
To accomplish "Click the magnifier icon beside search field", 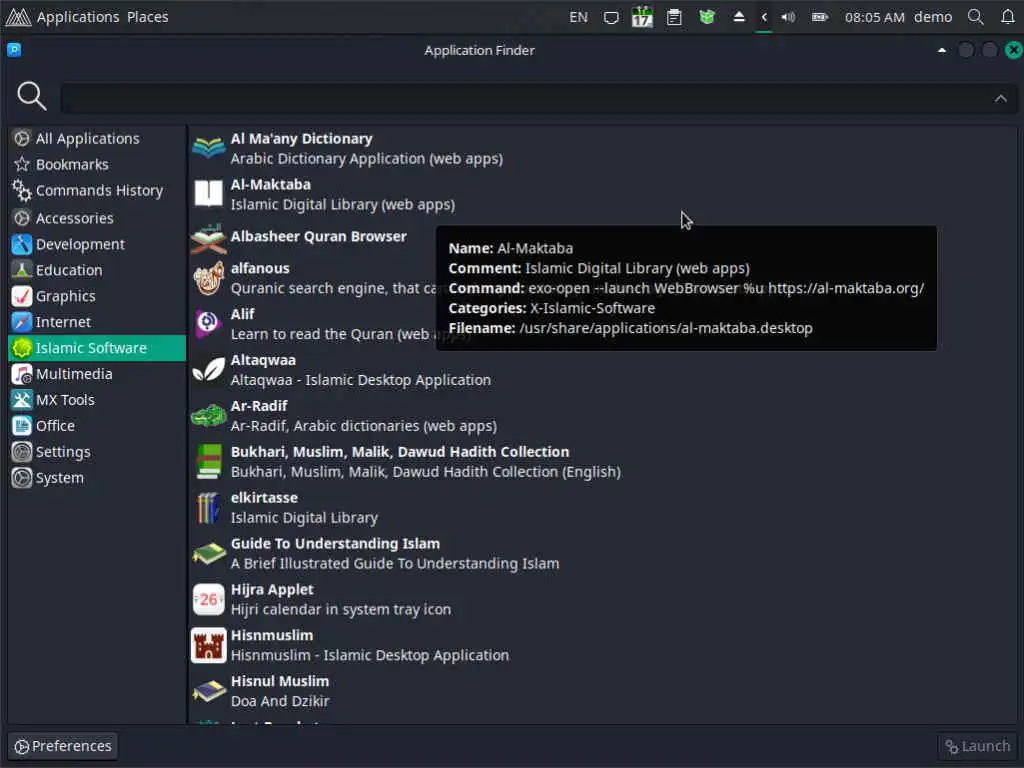I will [x=31, y=96].
